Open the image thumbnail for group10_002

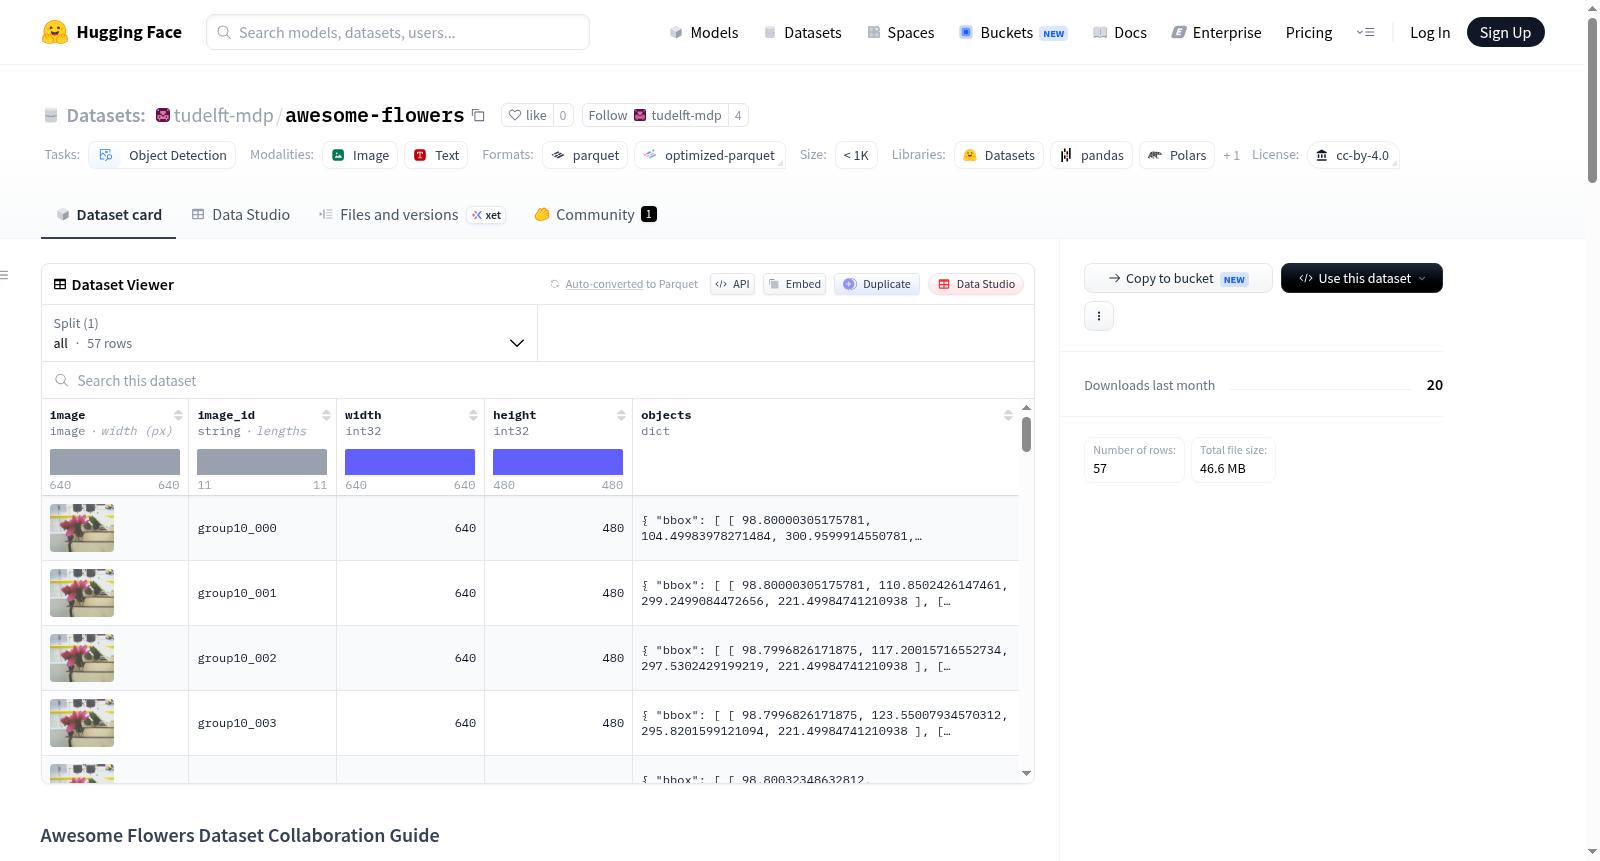coord(82,658)
